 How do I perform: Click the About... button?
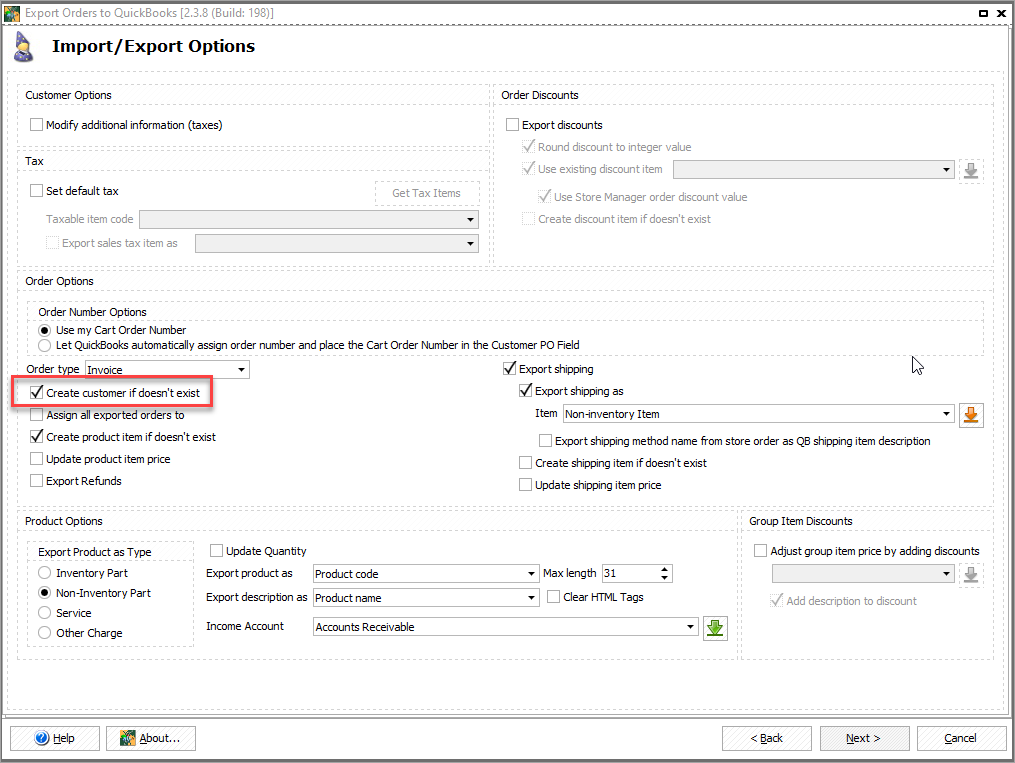tap(151, 738)
